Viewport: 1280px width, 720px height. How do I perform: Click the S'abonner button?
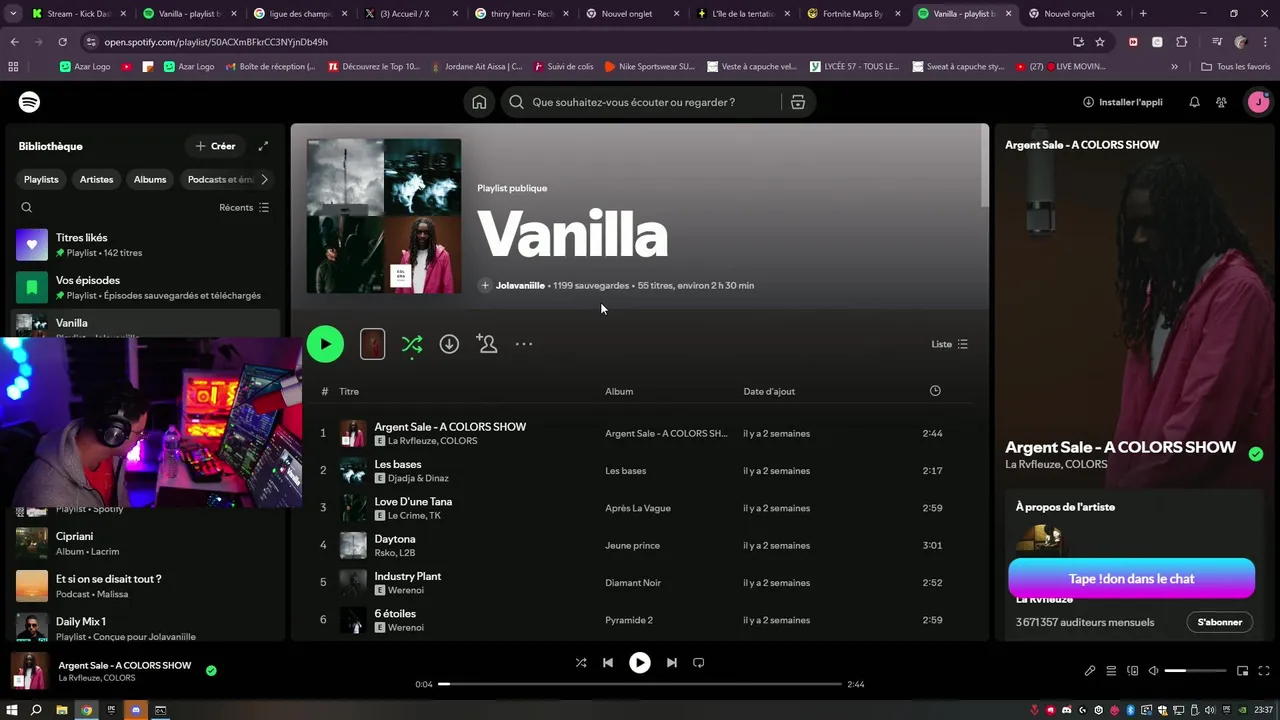[1220, 622]
